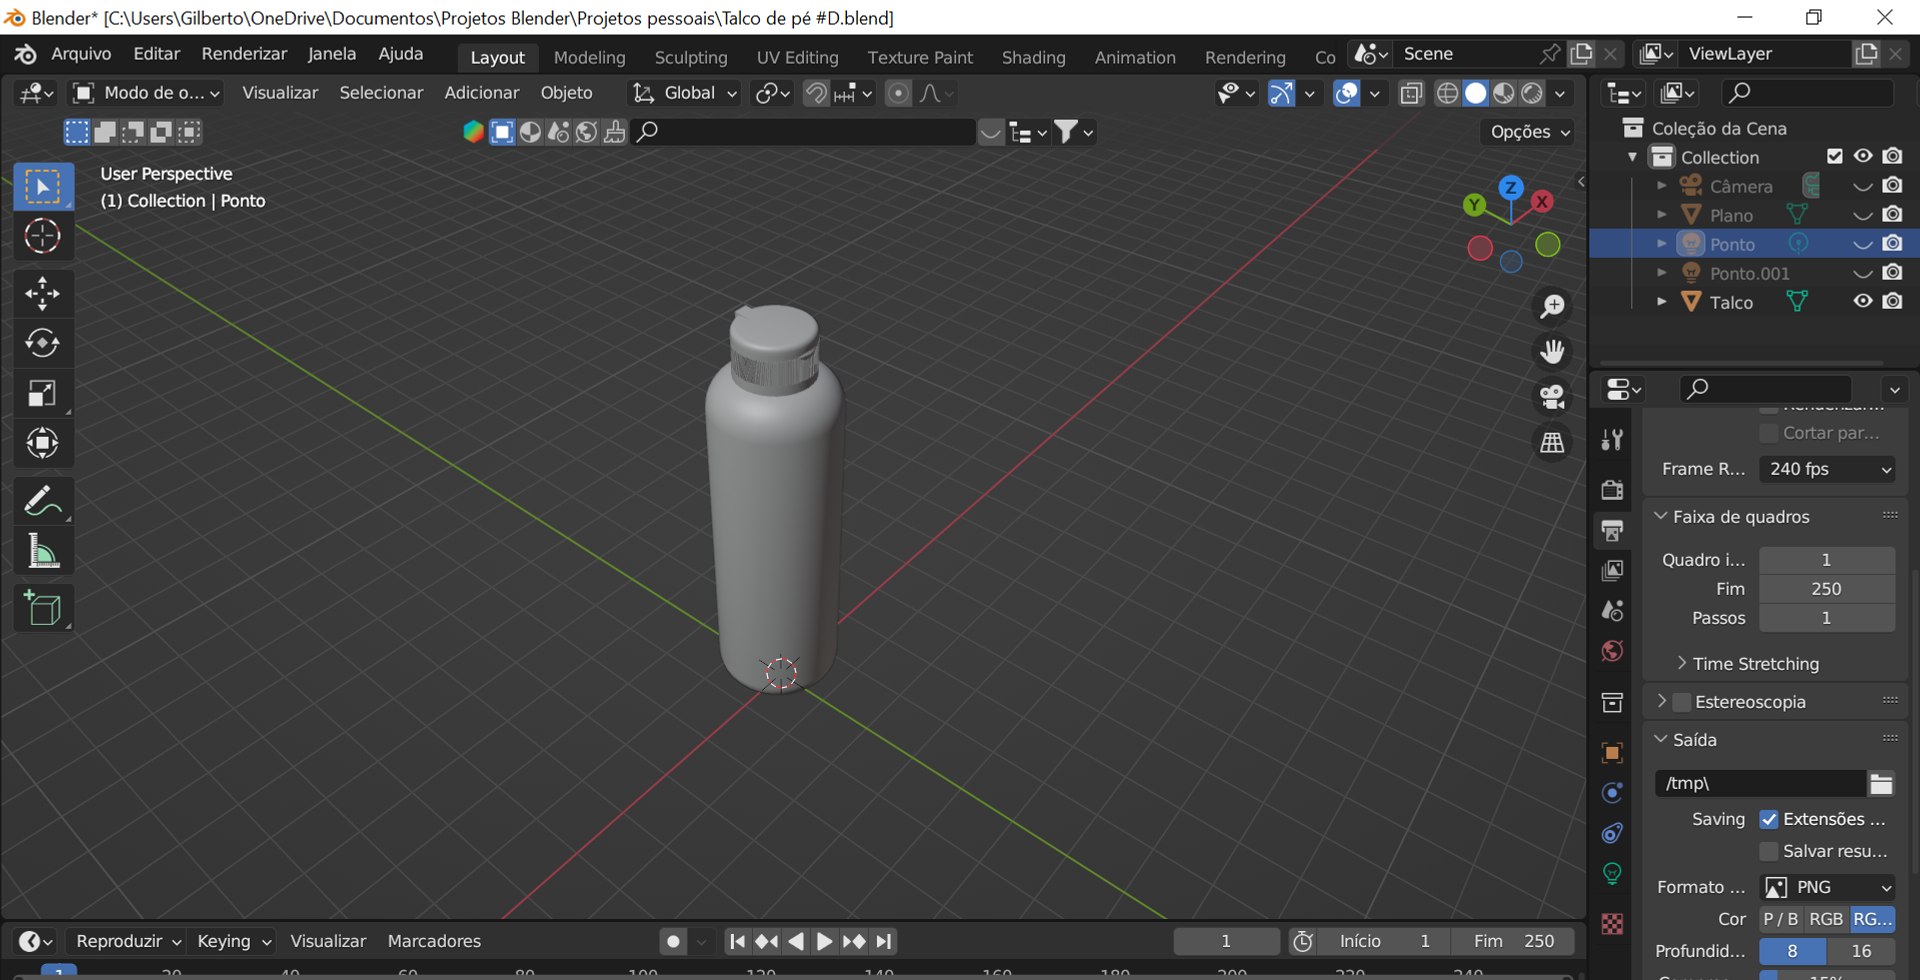
Task: Enable the Salvar resu... checkbox
Action: (1769, 851)
